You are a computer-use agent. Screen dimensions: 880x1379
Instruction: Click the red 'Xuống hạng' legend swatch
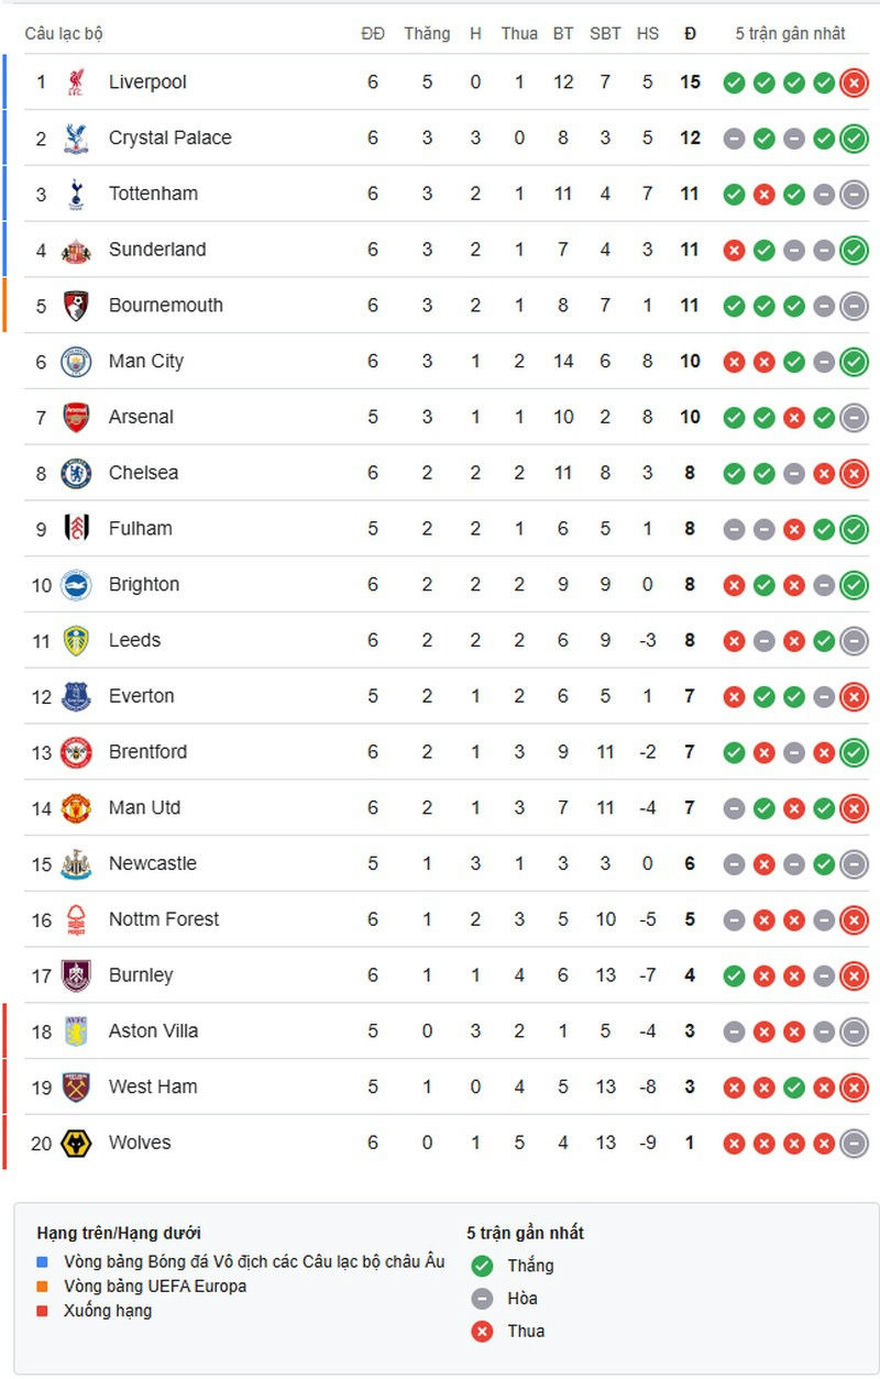pyautogui.click(x=42, y=1311)
